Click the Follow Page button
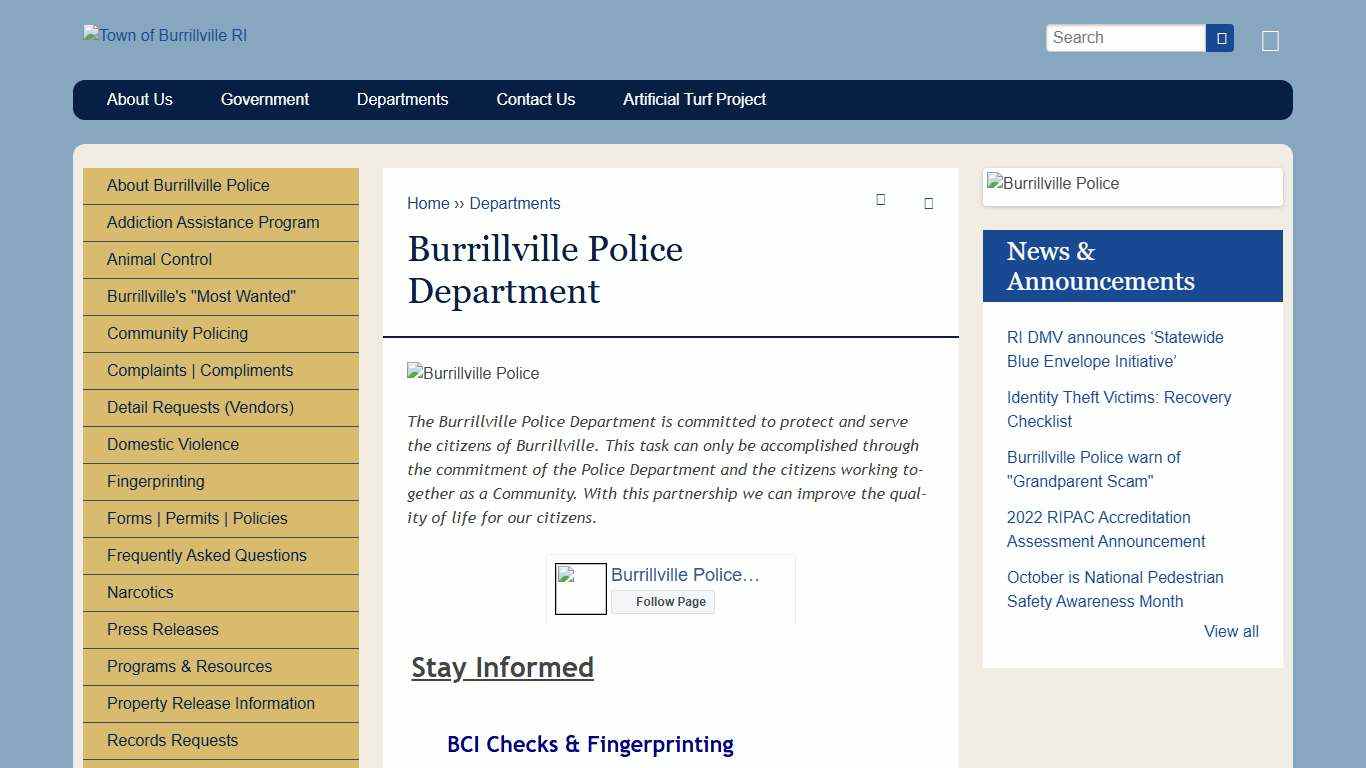The height and width of the screenshot is (768, 1366). [663, 601]
